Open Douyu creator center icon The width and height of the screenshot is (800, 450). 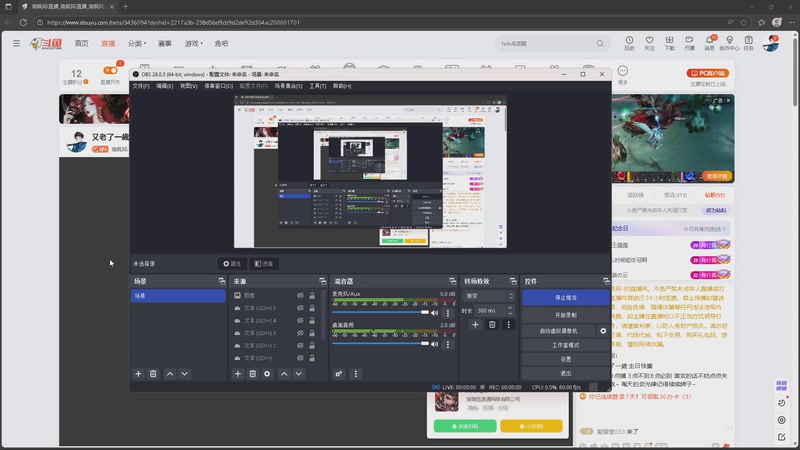click(x=730, y=43)
